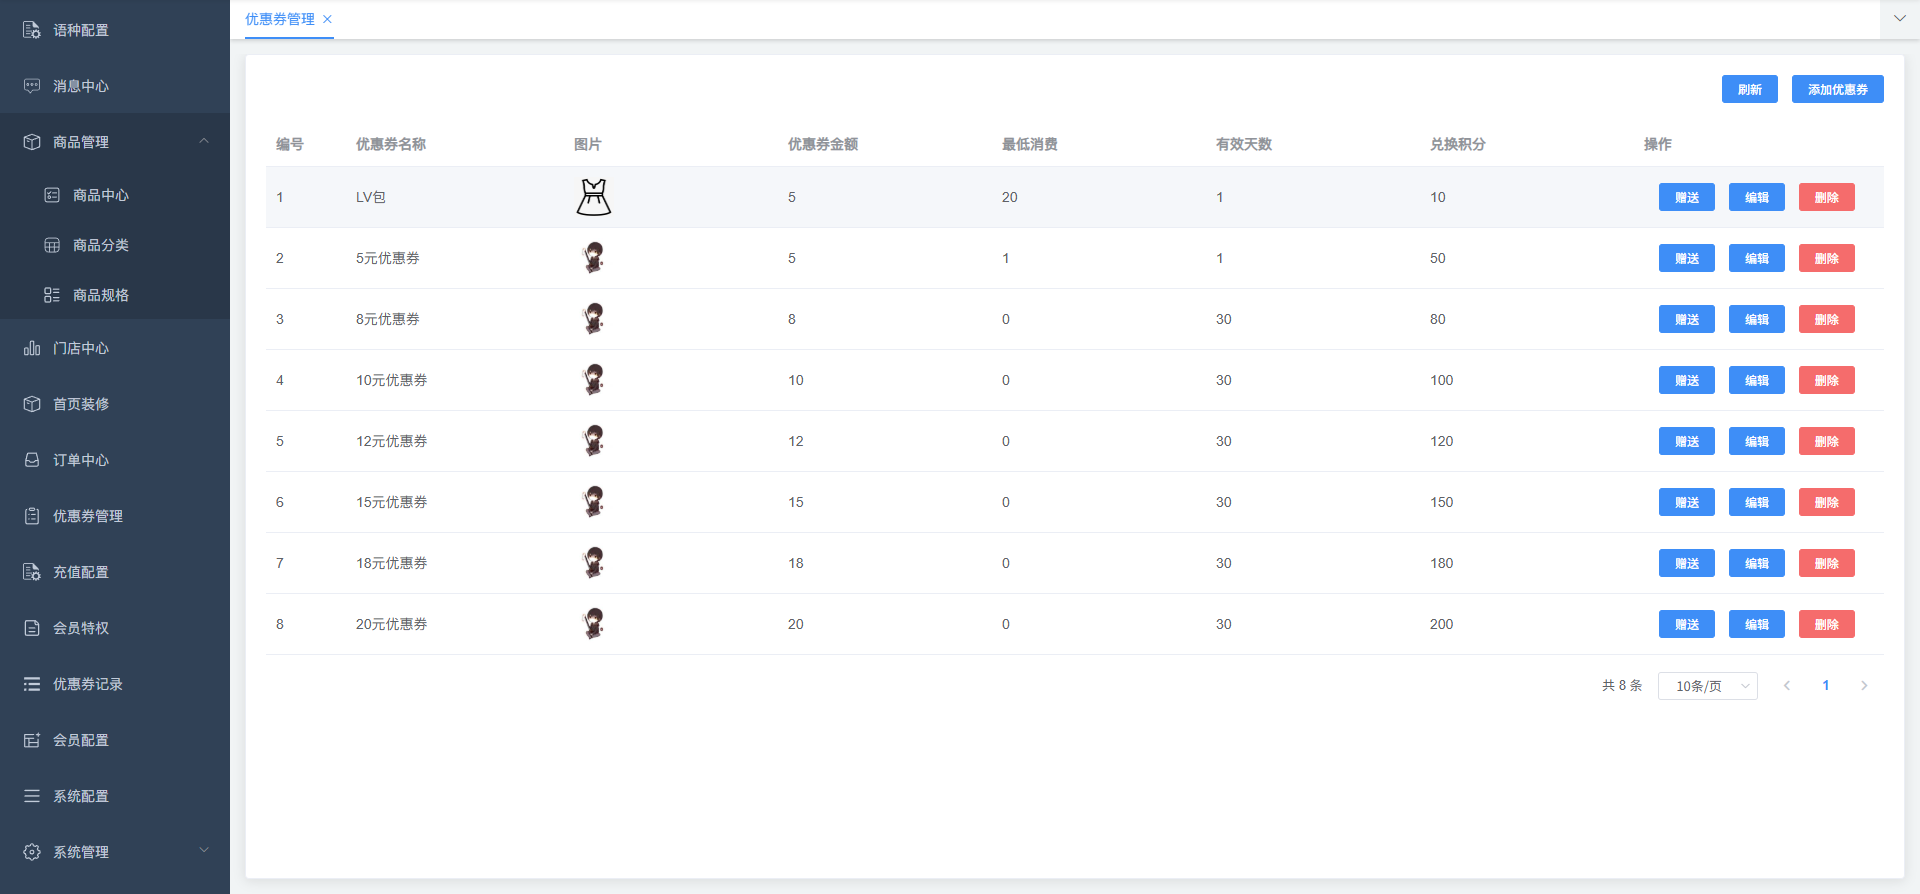This screenshot has width=1920, height=894.
Task: Open the tab list dropdown chevron at top right
Action: [x=1899, y=18]
